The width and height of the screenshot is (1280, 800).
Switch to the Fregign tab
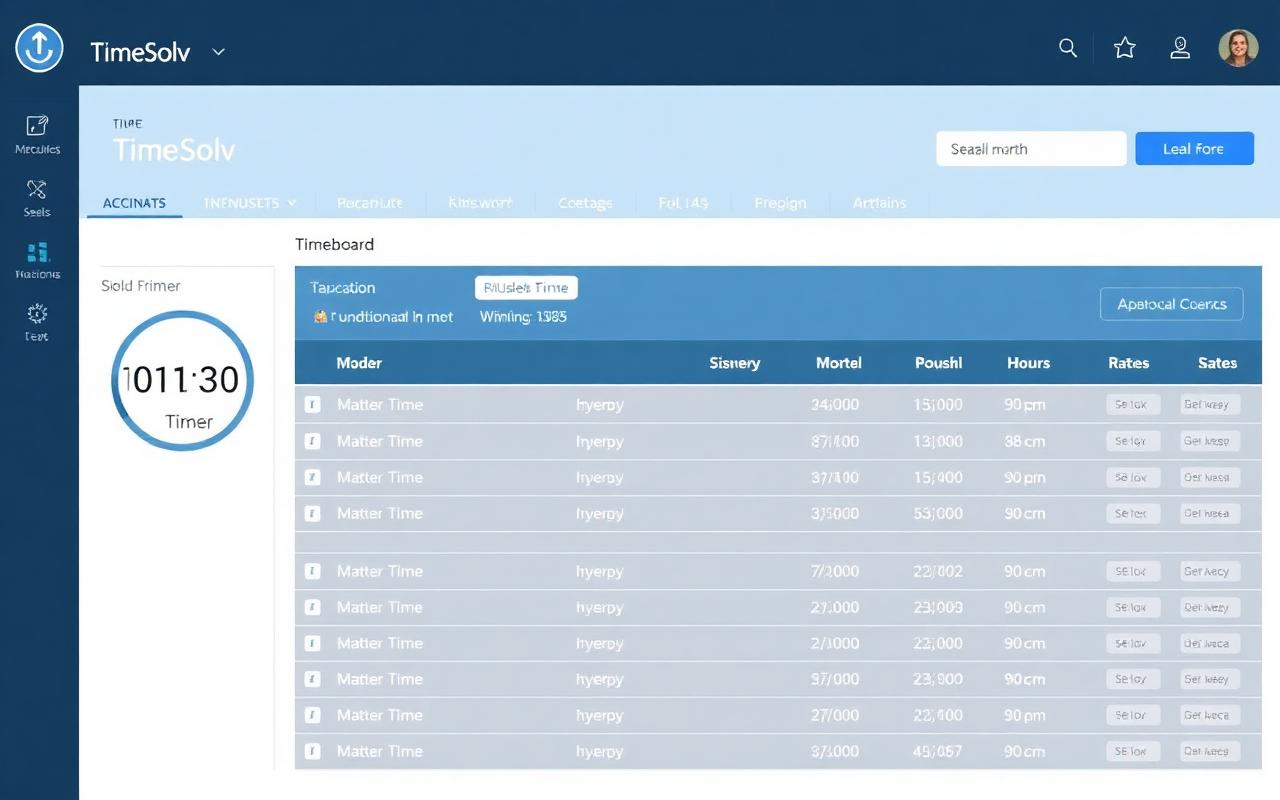780,203
